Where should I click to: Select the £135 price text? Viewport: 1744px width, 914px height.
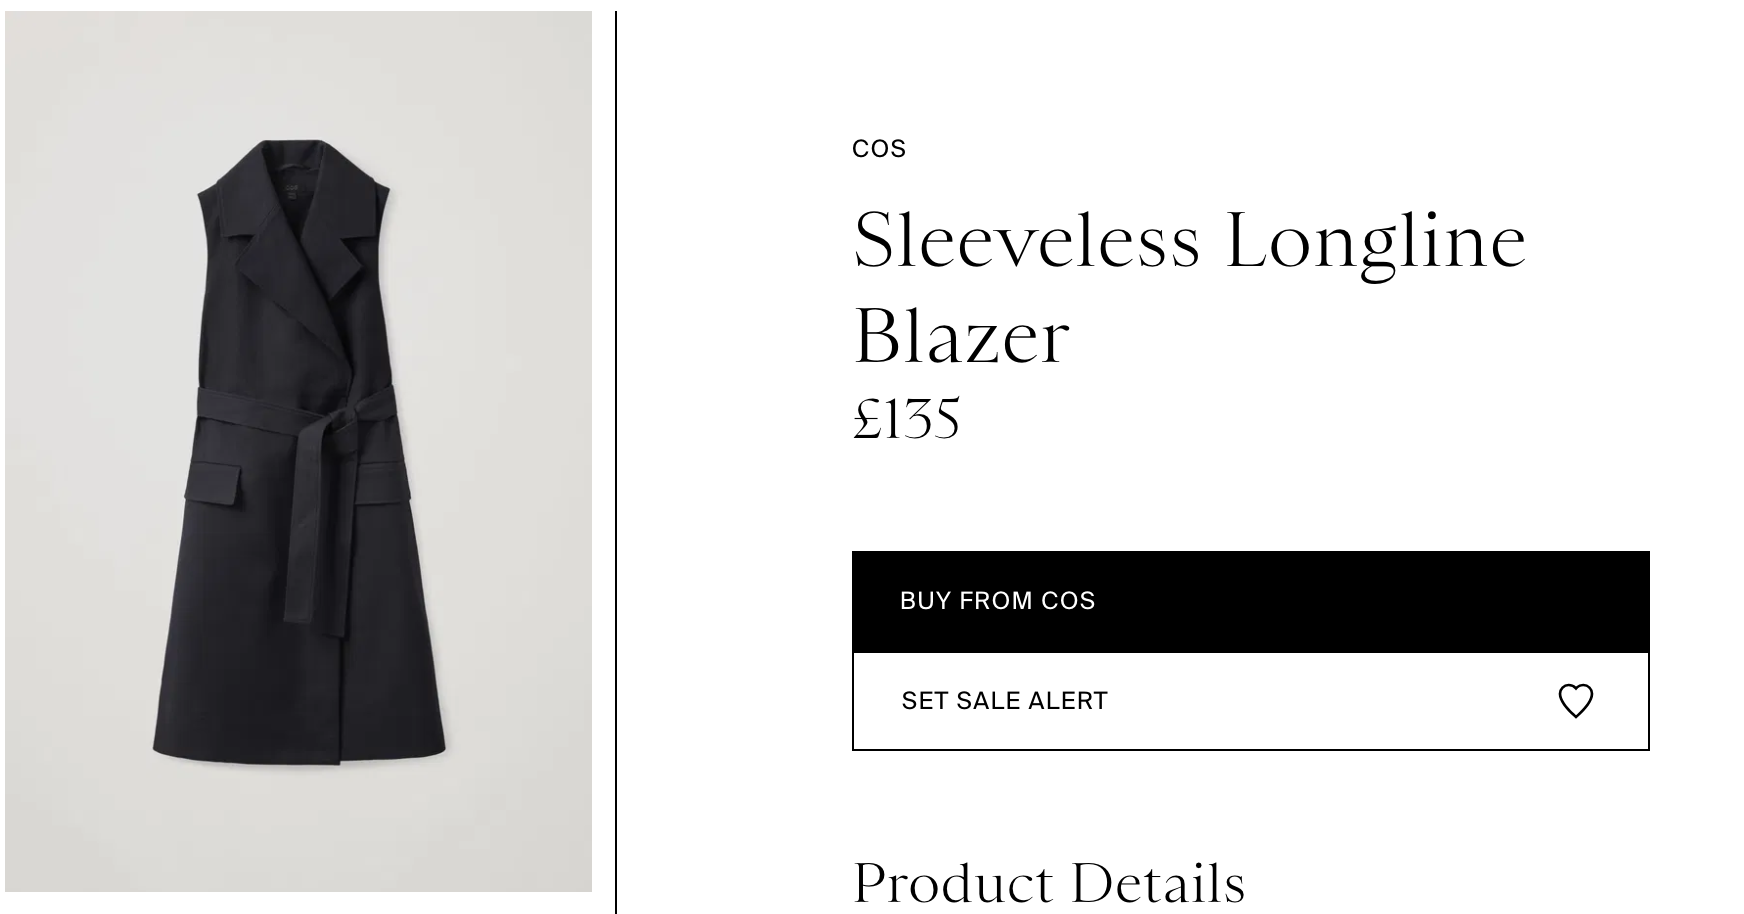coord(906,419)
